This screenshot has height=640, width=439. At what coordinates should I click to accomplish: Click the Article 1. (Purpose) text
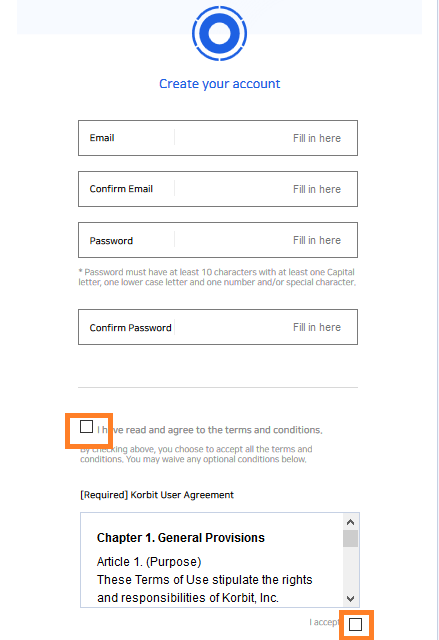(149, 562)
